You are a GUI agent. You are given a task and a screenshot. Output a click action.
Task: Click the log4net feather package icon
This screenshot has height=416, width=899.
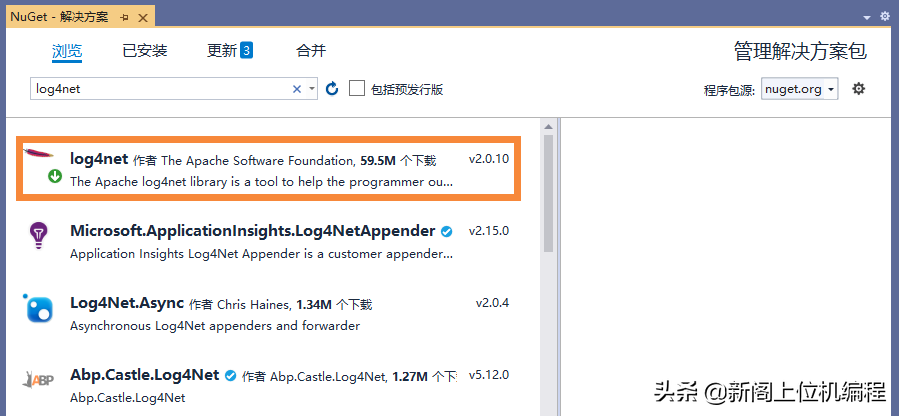point(38,153)
